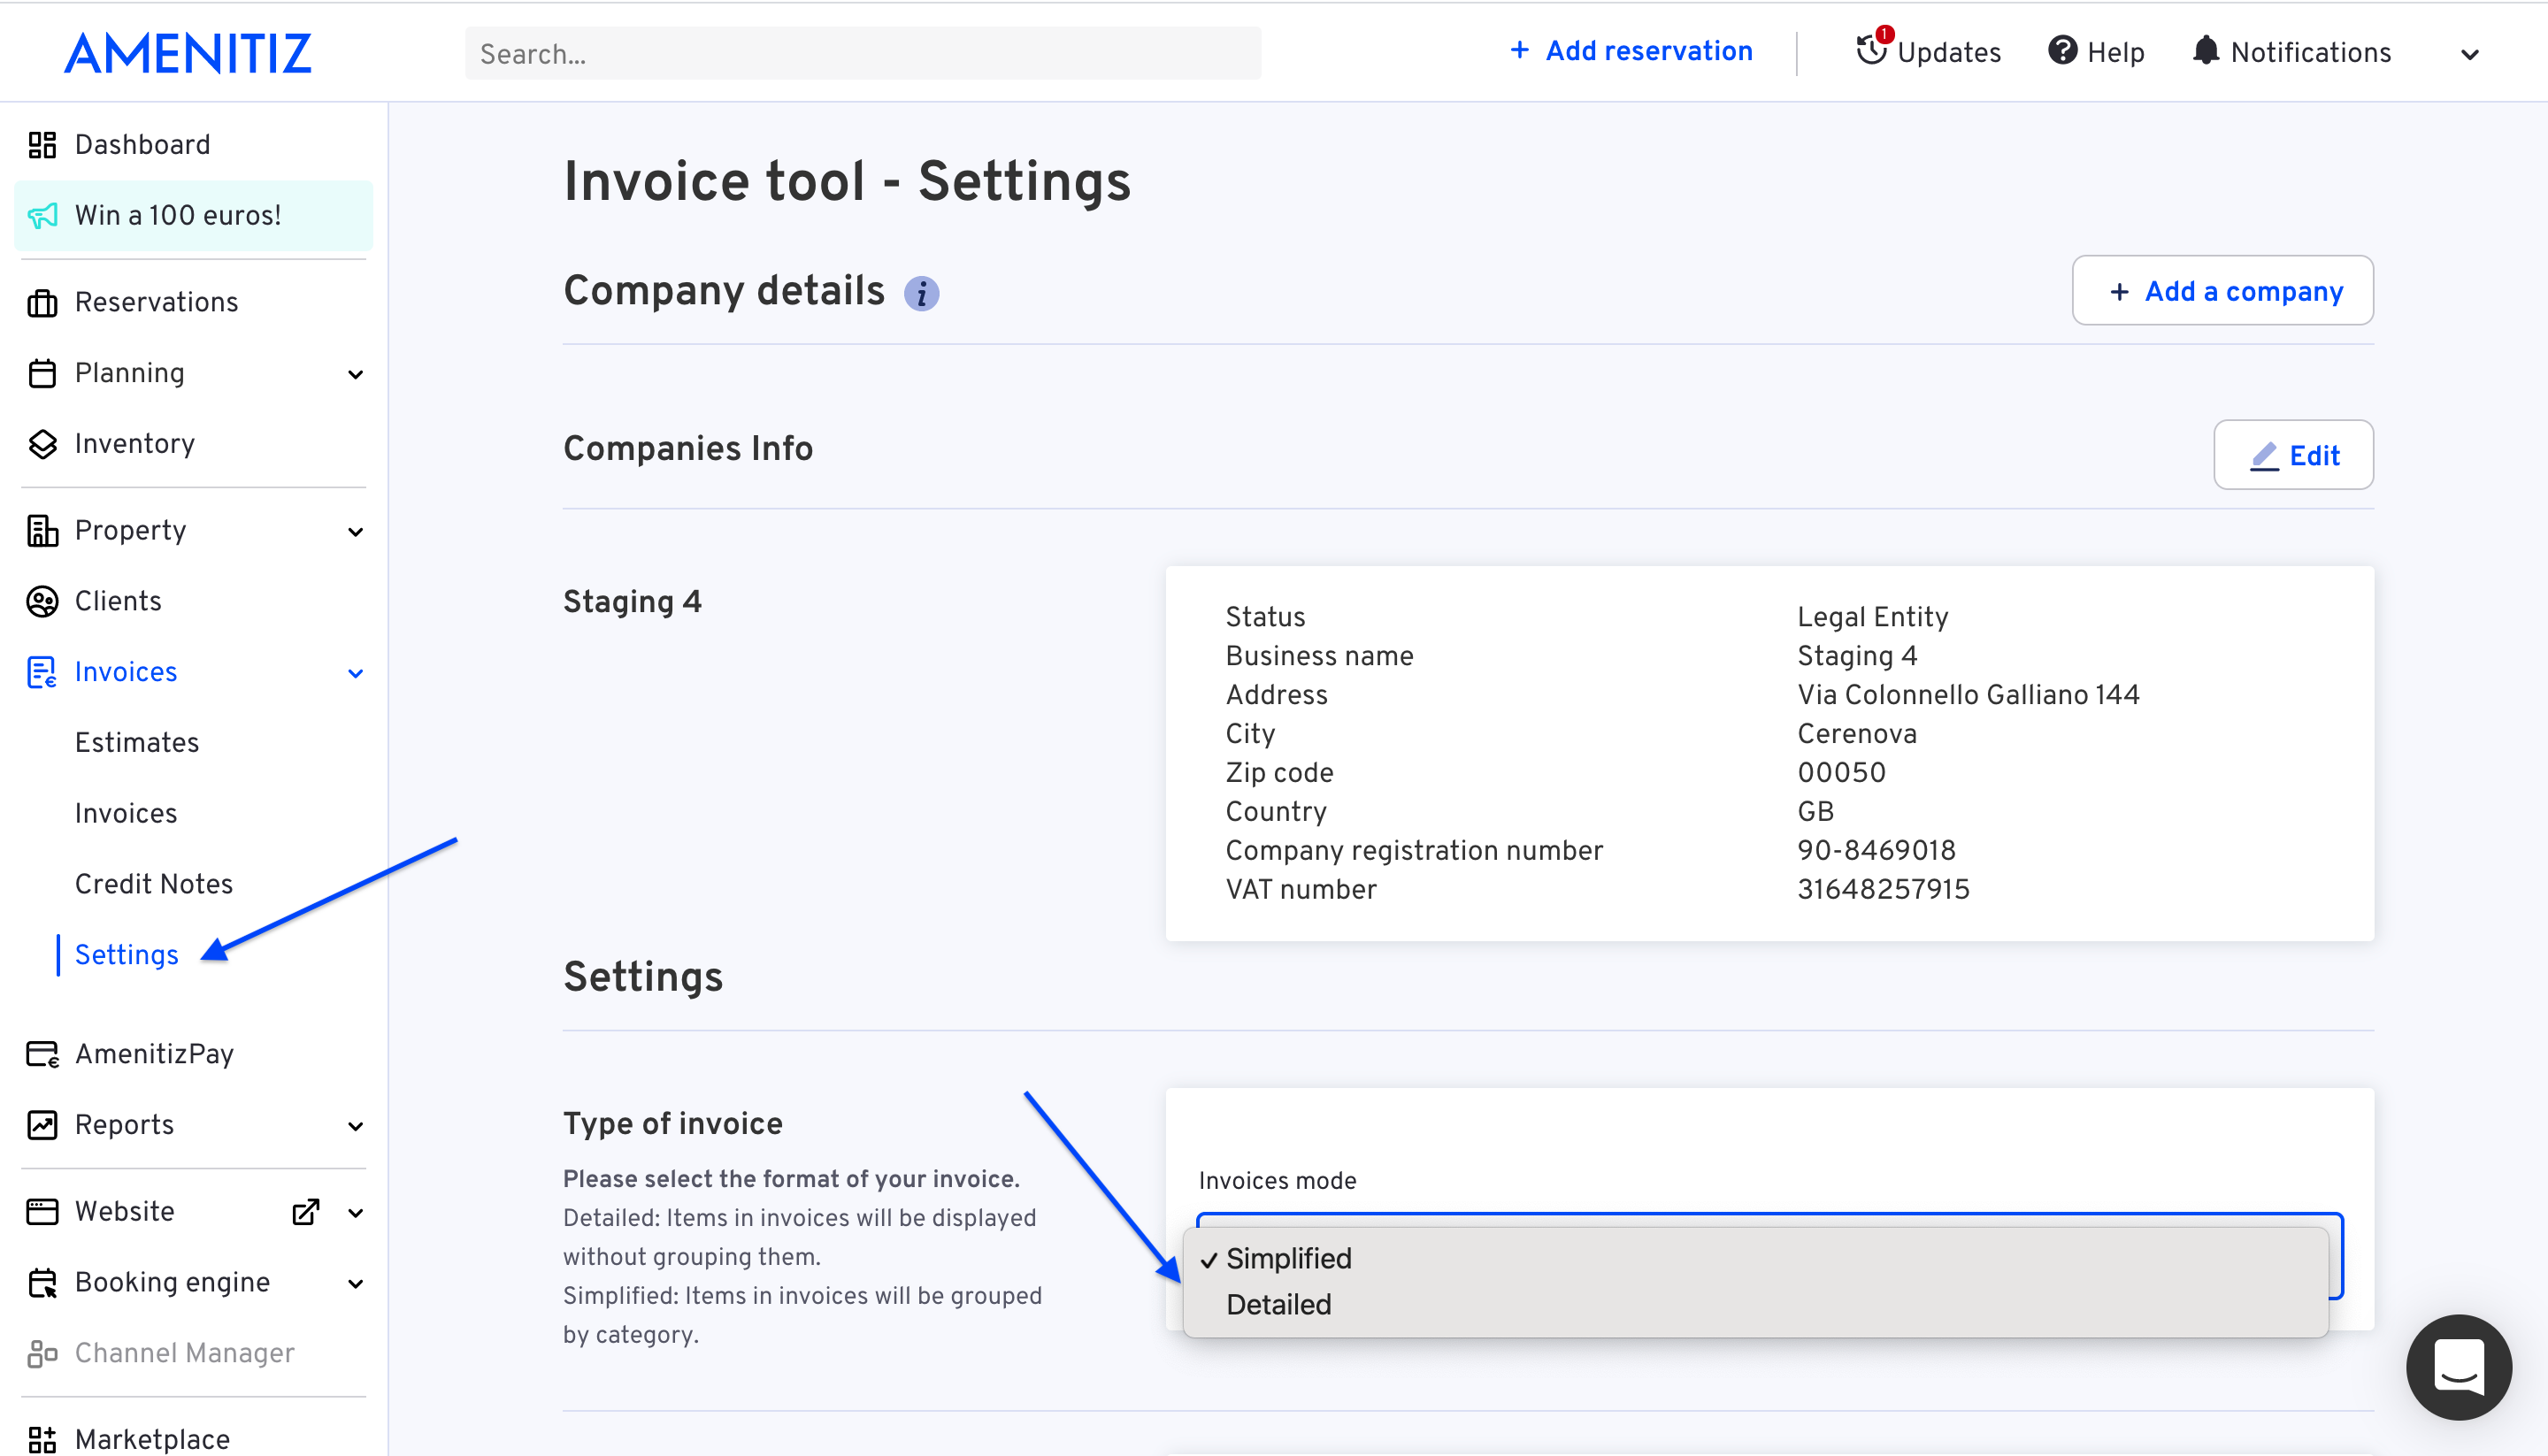
Task: Click the Notifications bell icon
Action: click(2206, 50)
